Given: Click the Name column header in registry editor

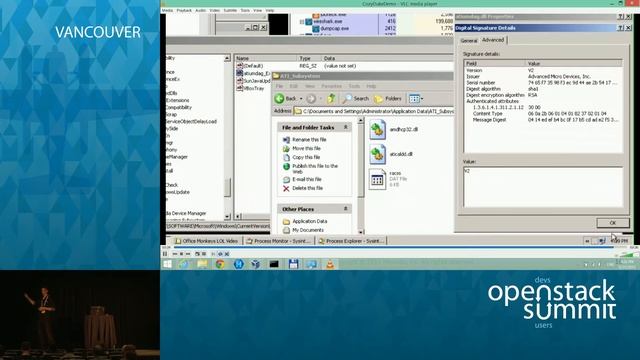Looking at the screenshot, I should (265, 58).
